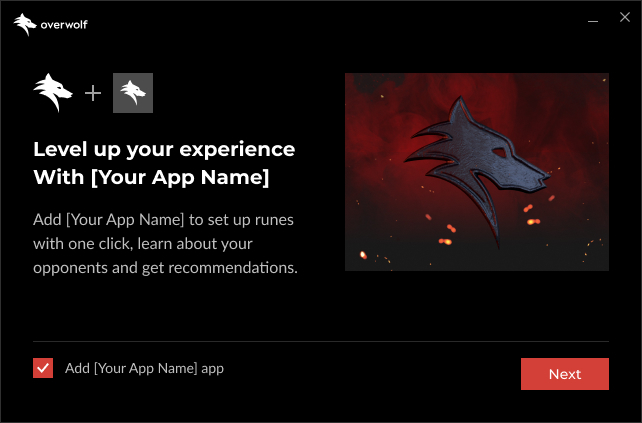Click the red wolf emblem artwork

477,172
